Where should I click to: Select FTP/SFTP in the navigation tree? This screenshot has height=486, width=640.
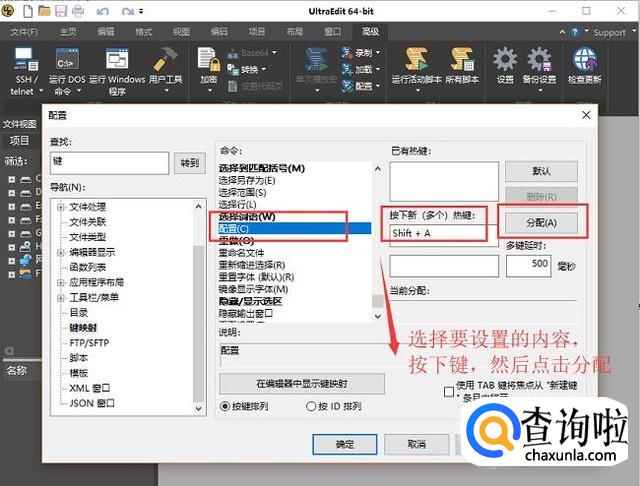point(89,343)
